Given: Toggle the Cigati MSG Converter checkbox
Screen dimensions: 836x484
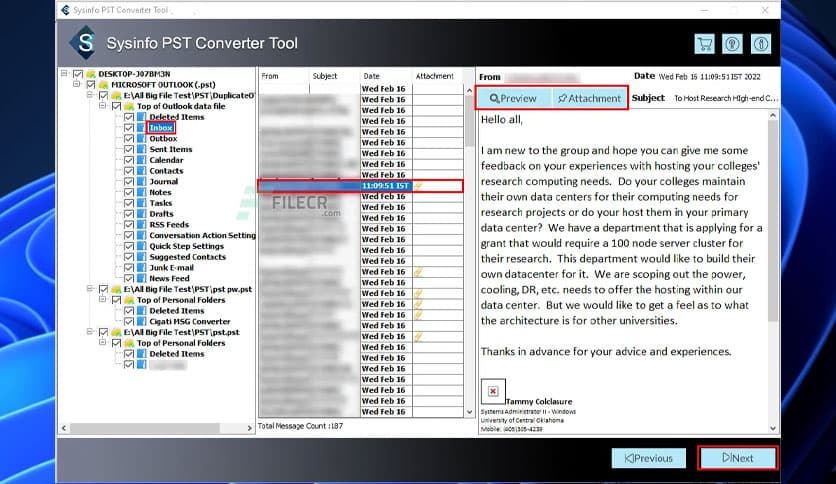Looking at the screenshot, I should click(128, 321).
